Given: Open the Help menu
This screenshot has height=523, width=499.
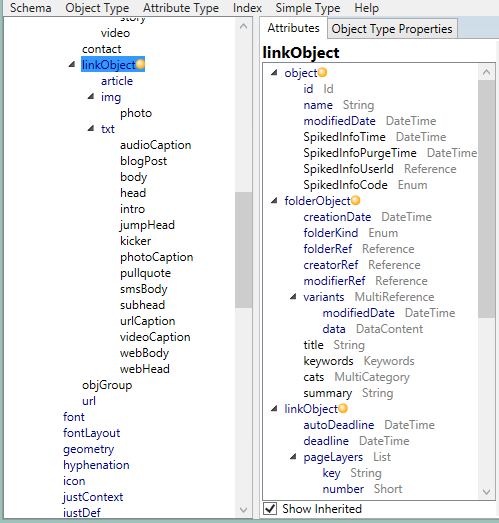Looking at the screenshot, I should click(x=367, y=8).
